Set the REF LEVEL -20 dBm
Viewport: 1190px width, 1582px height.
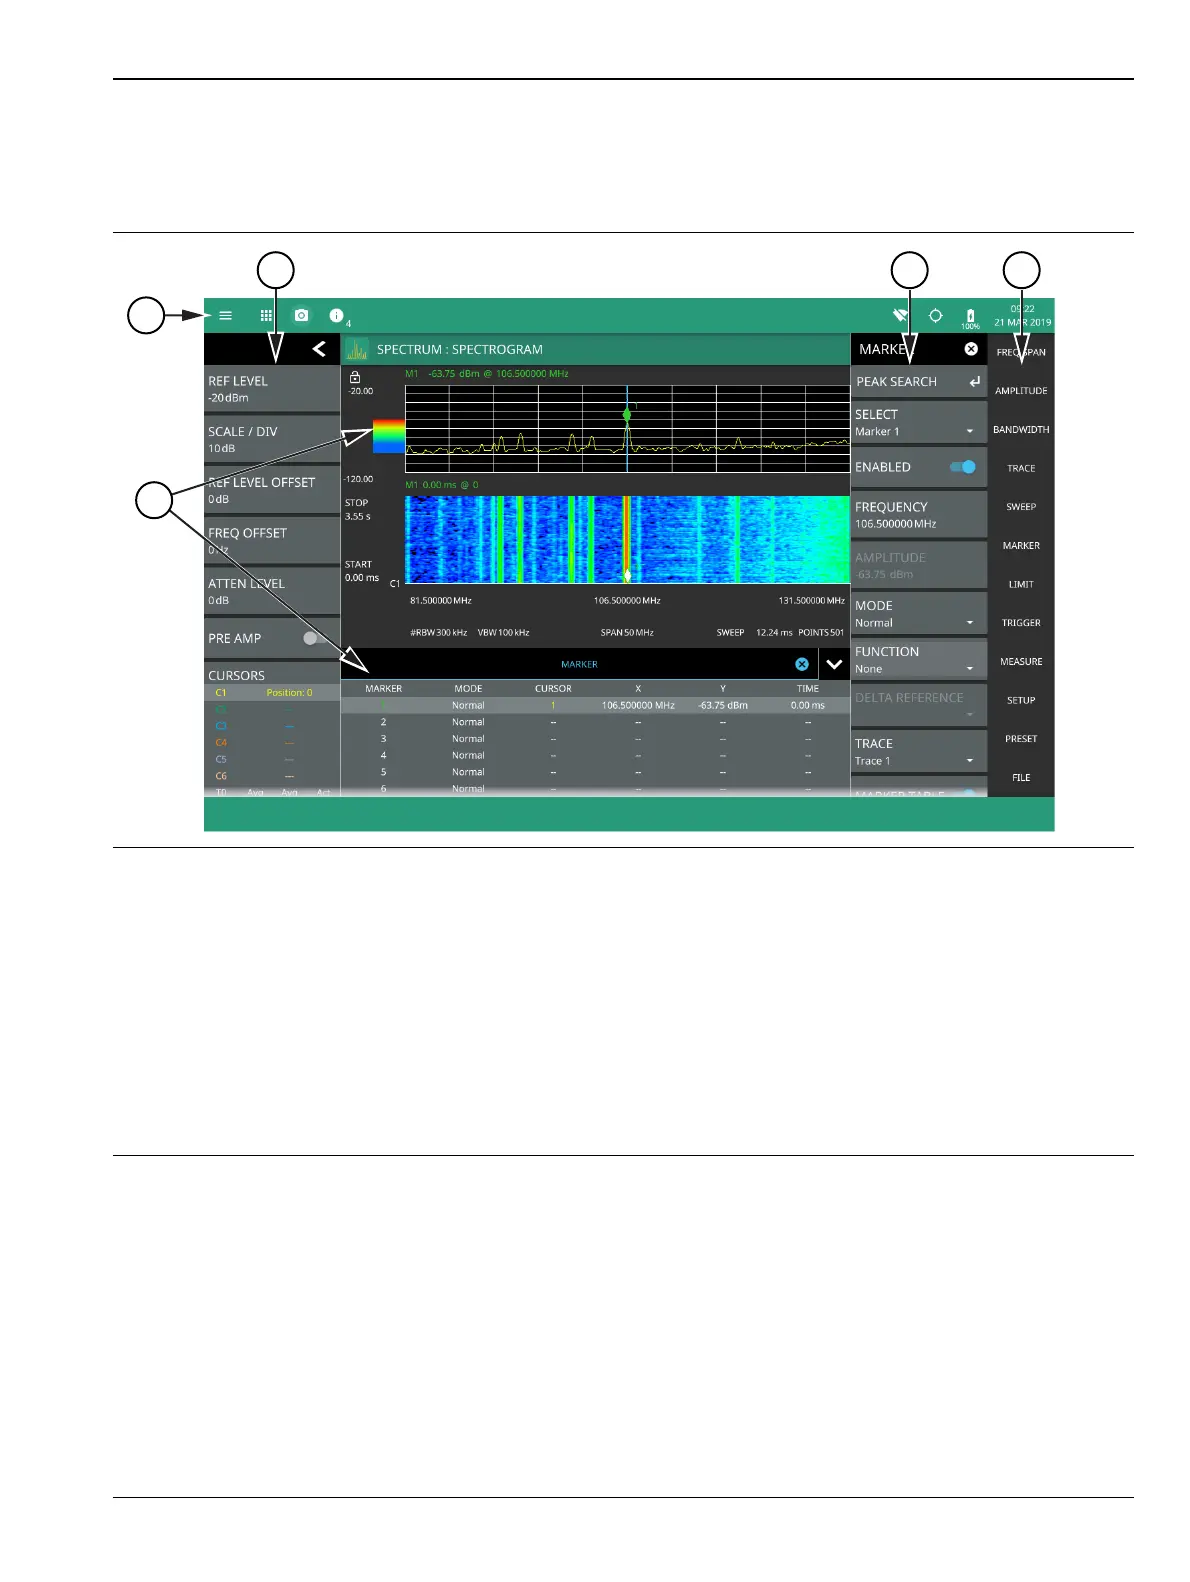click(272, 389)
